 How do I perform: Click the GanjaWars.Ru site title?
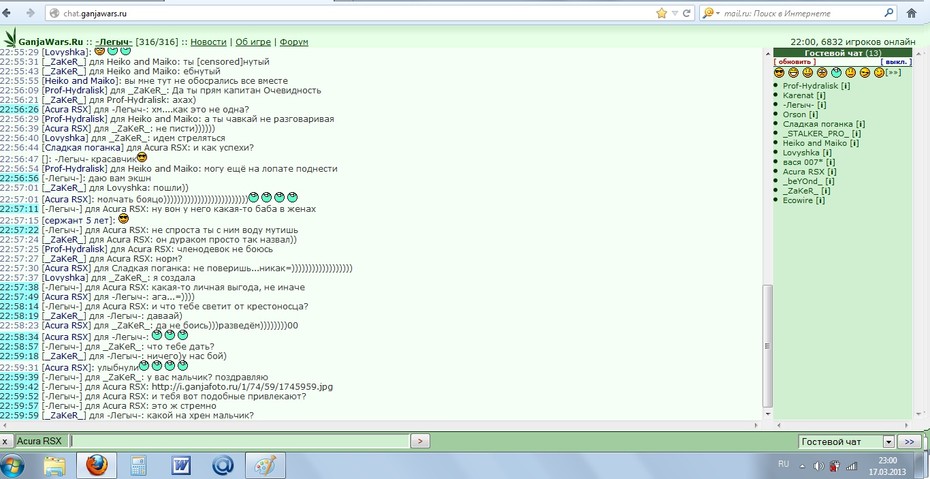point(50,42)
